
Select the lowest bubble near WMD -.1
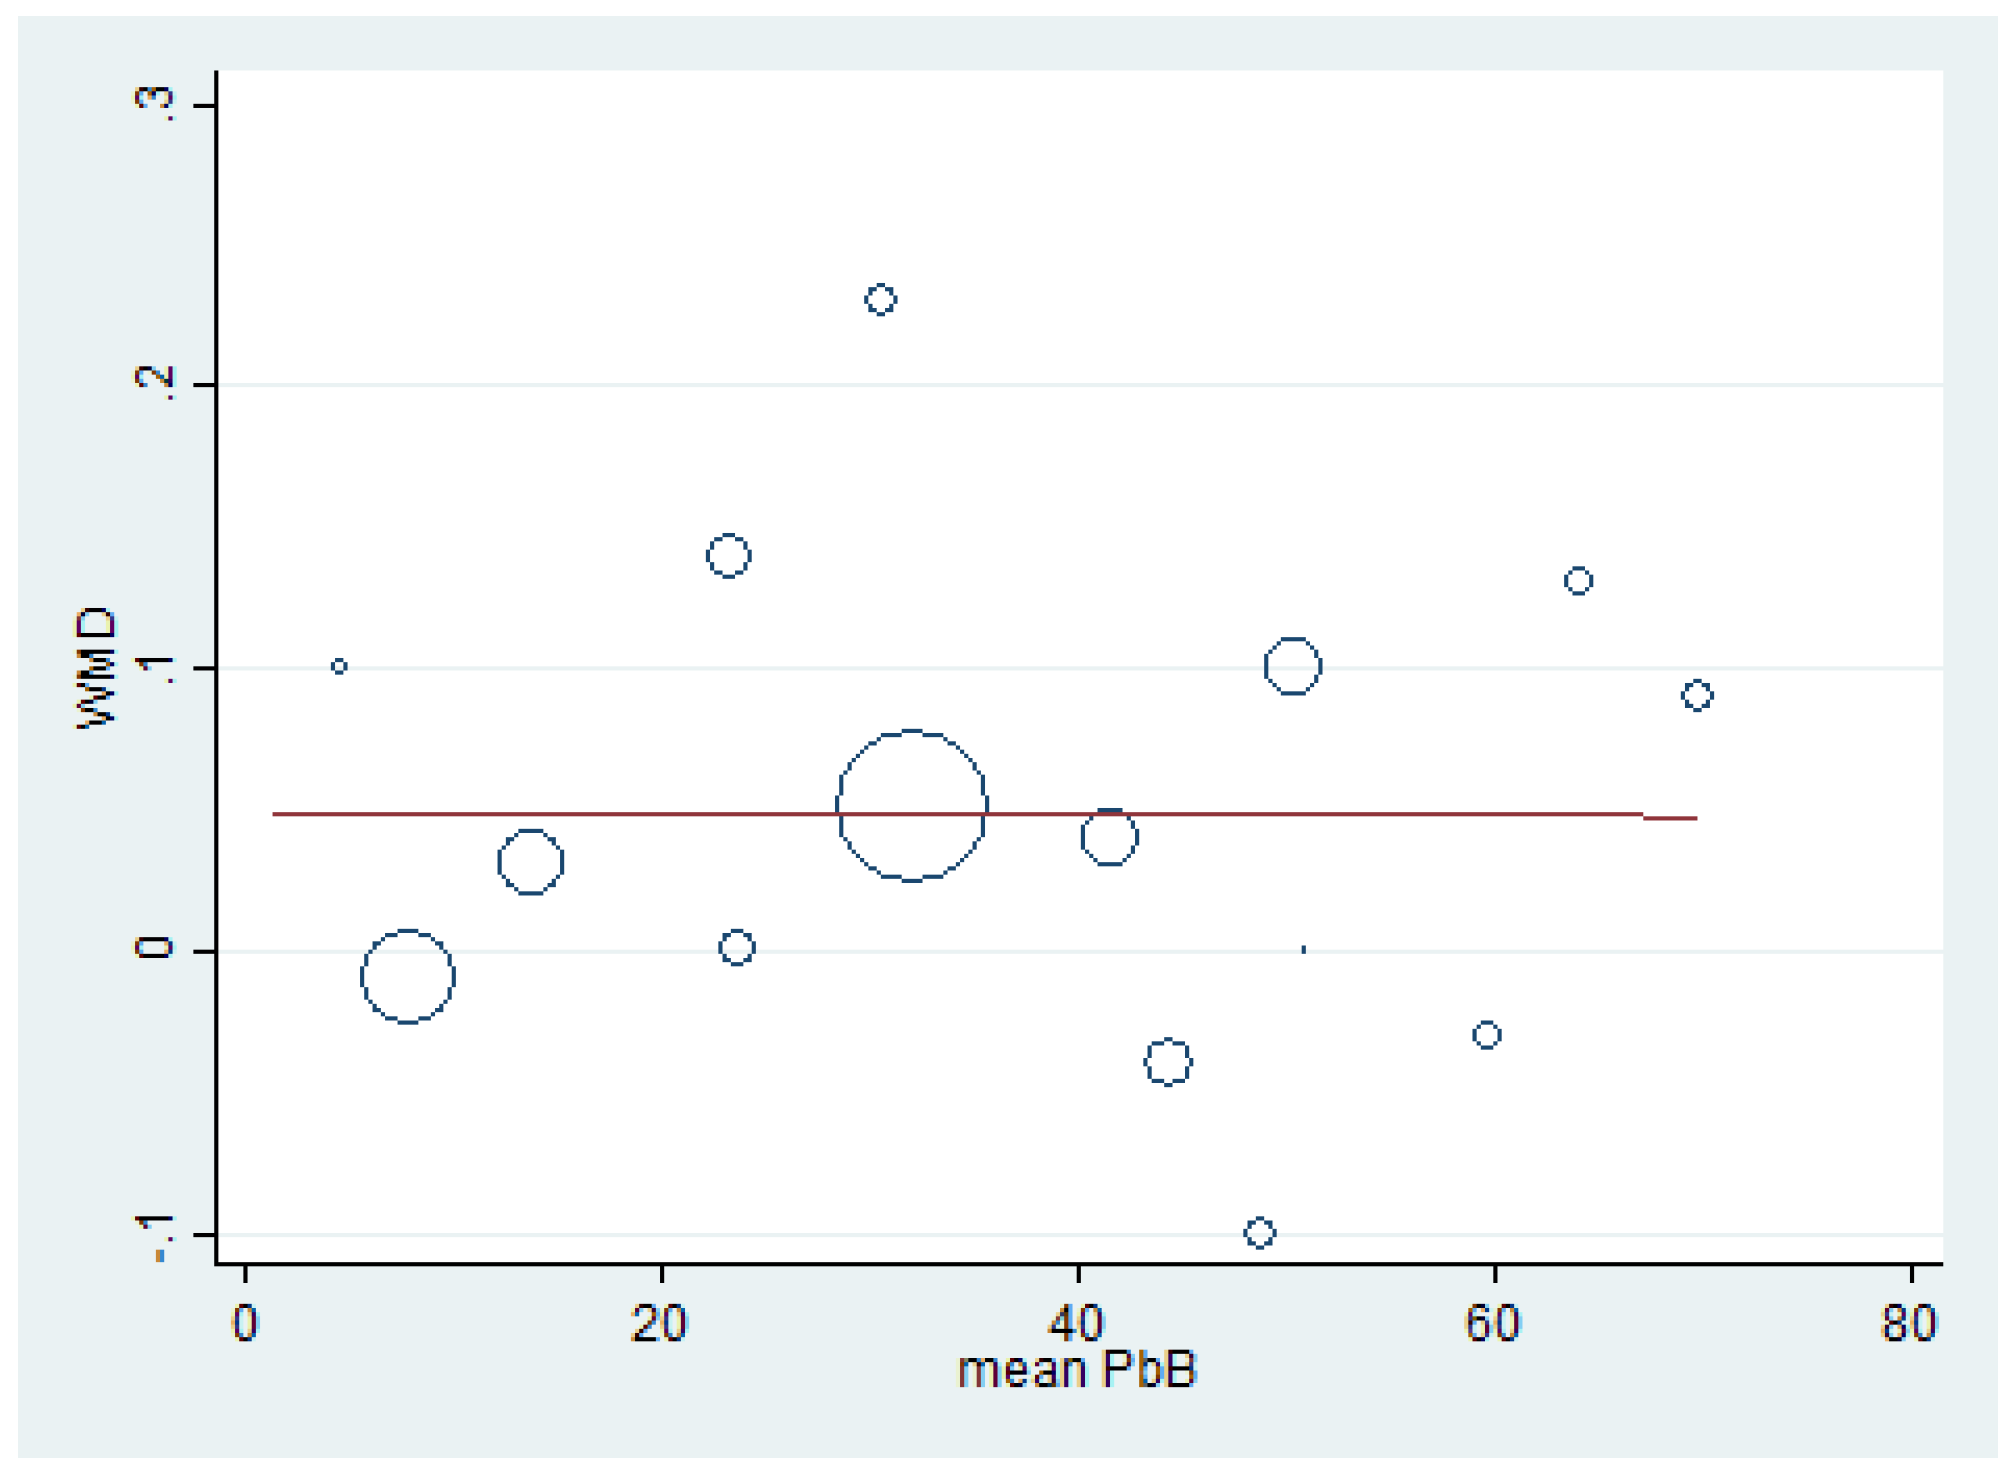point(1259,1232)
